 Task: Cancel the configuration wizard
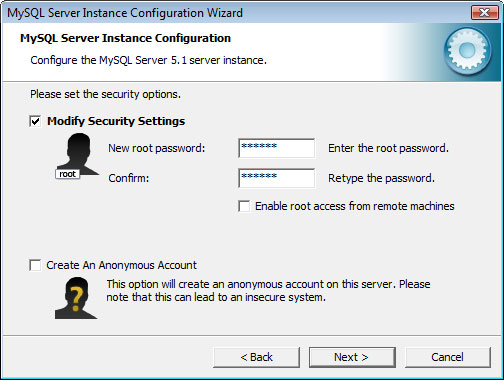(x=448, y=357)
